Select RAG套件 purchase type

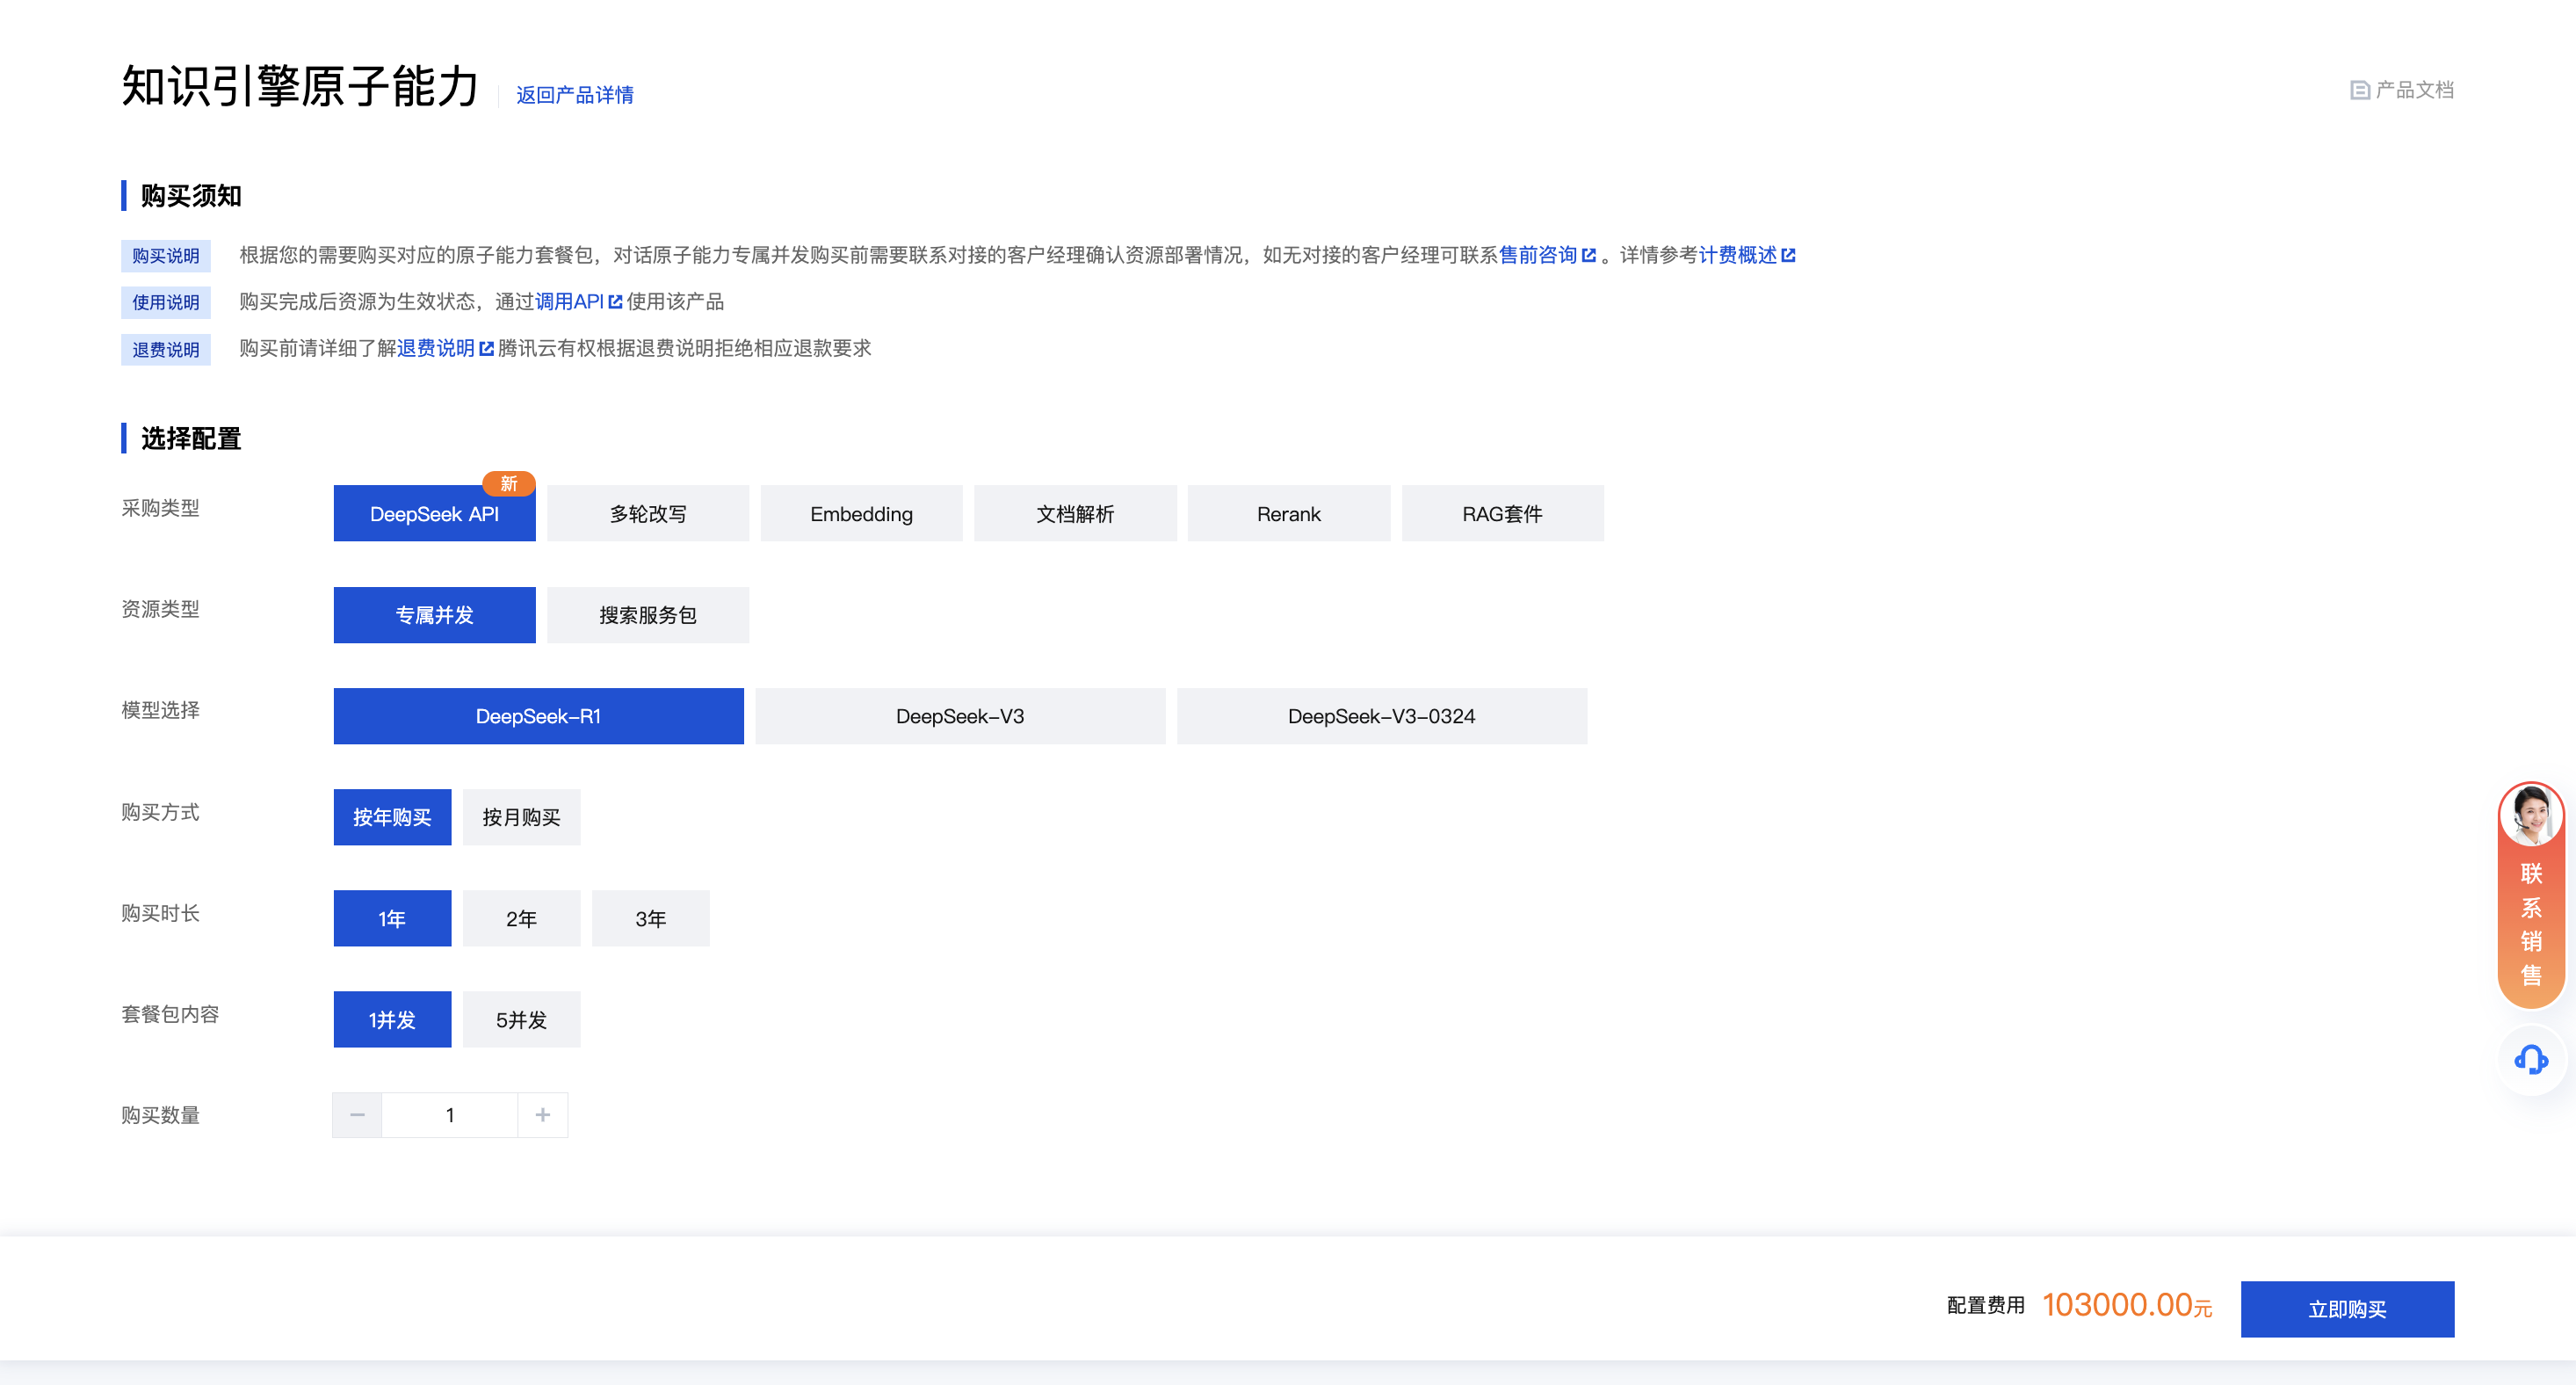click(1502, 513)
